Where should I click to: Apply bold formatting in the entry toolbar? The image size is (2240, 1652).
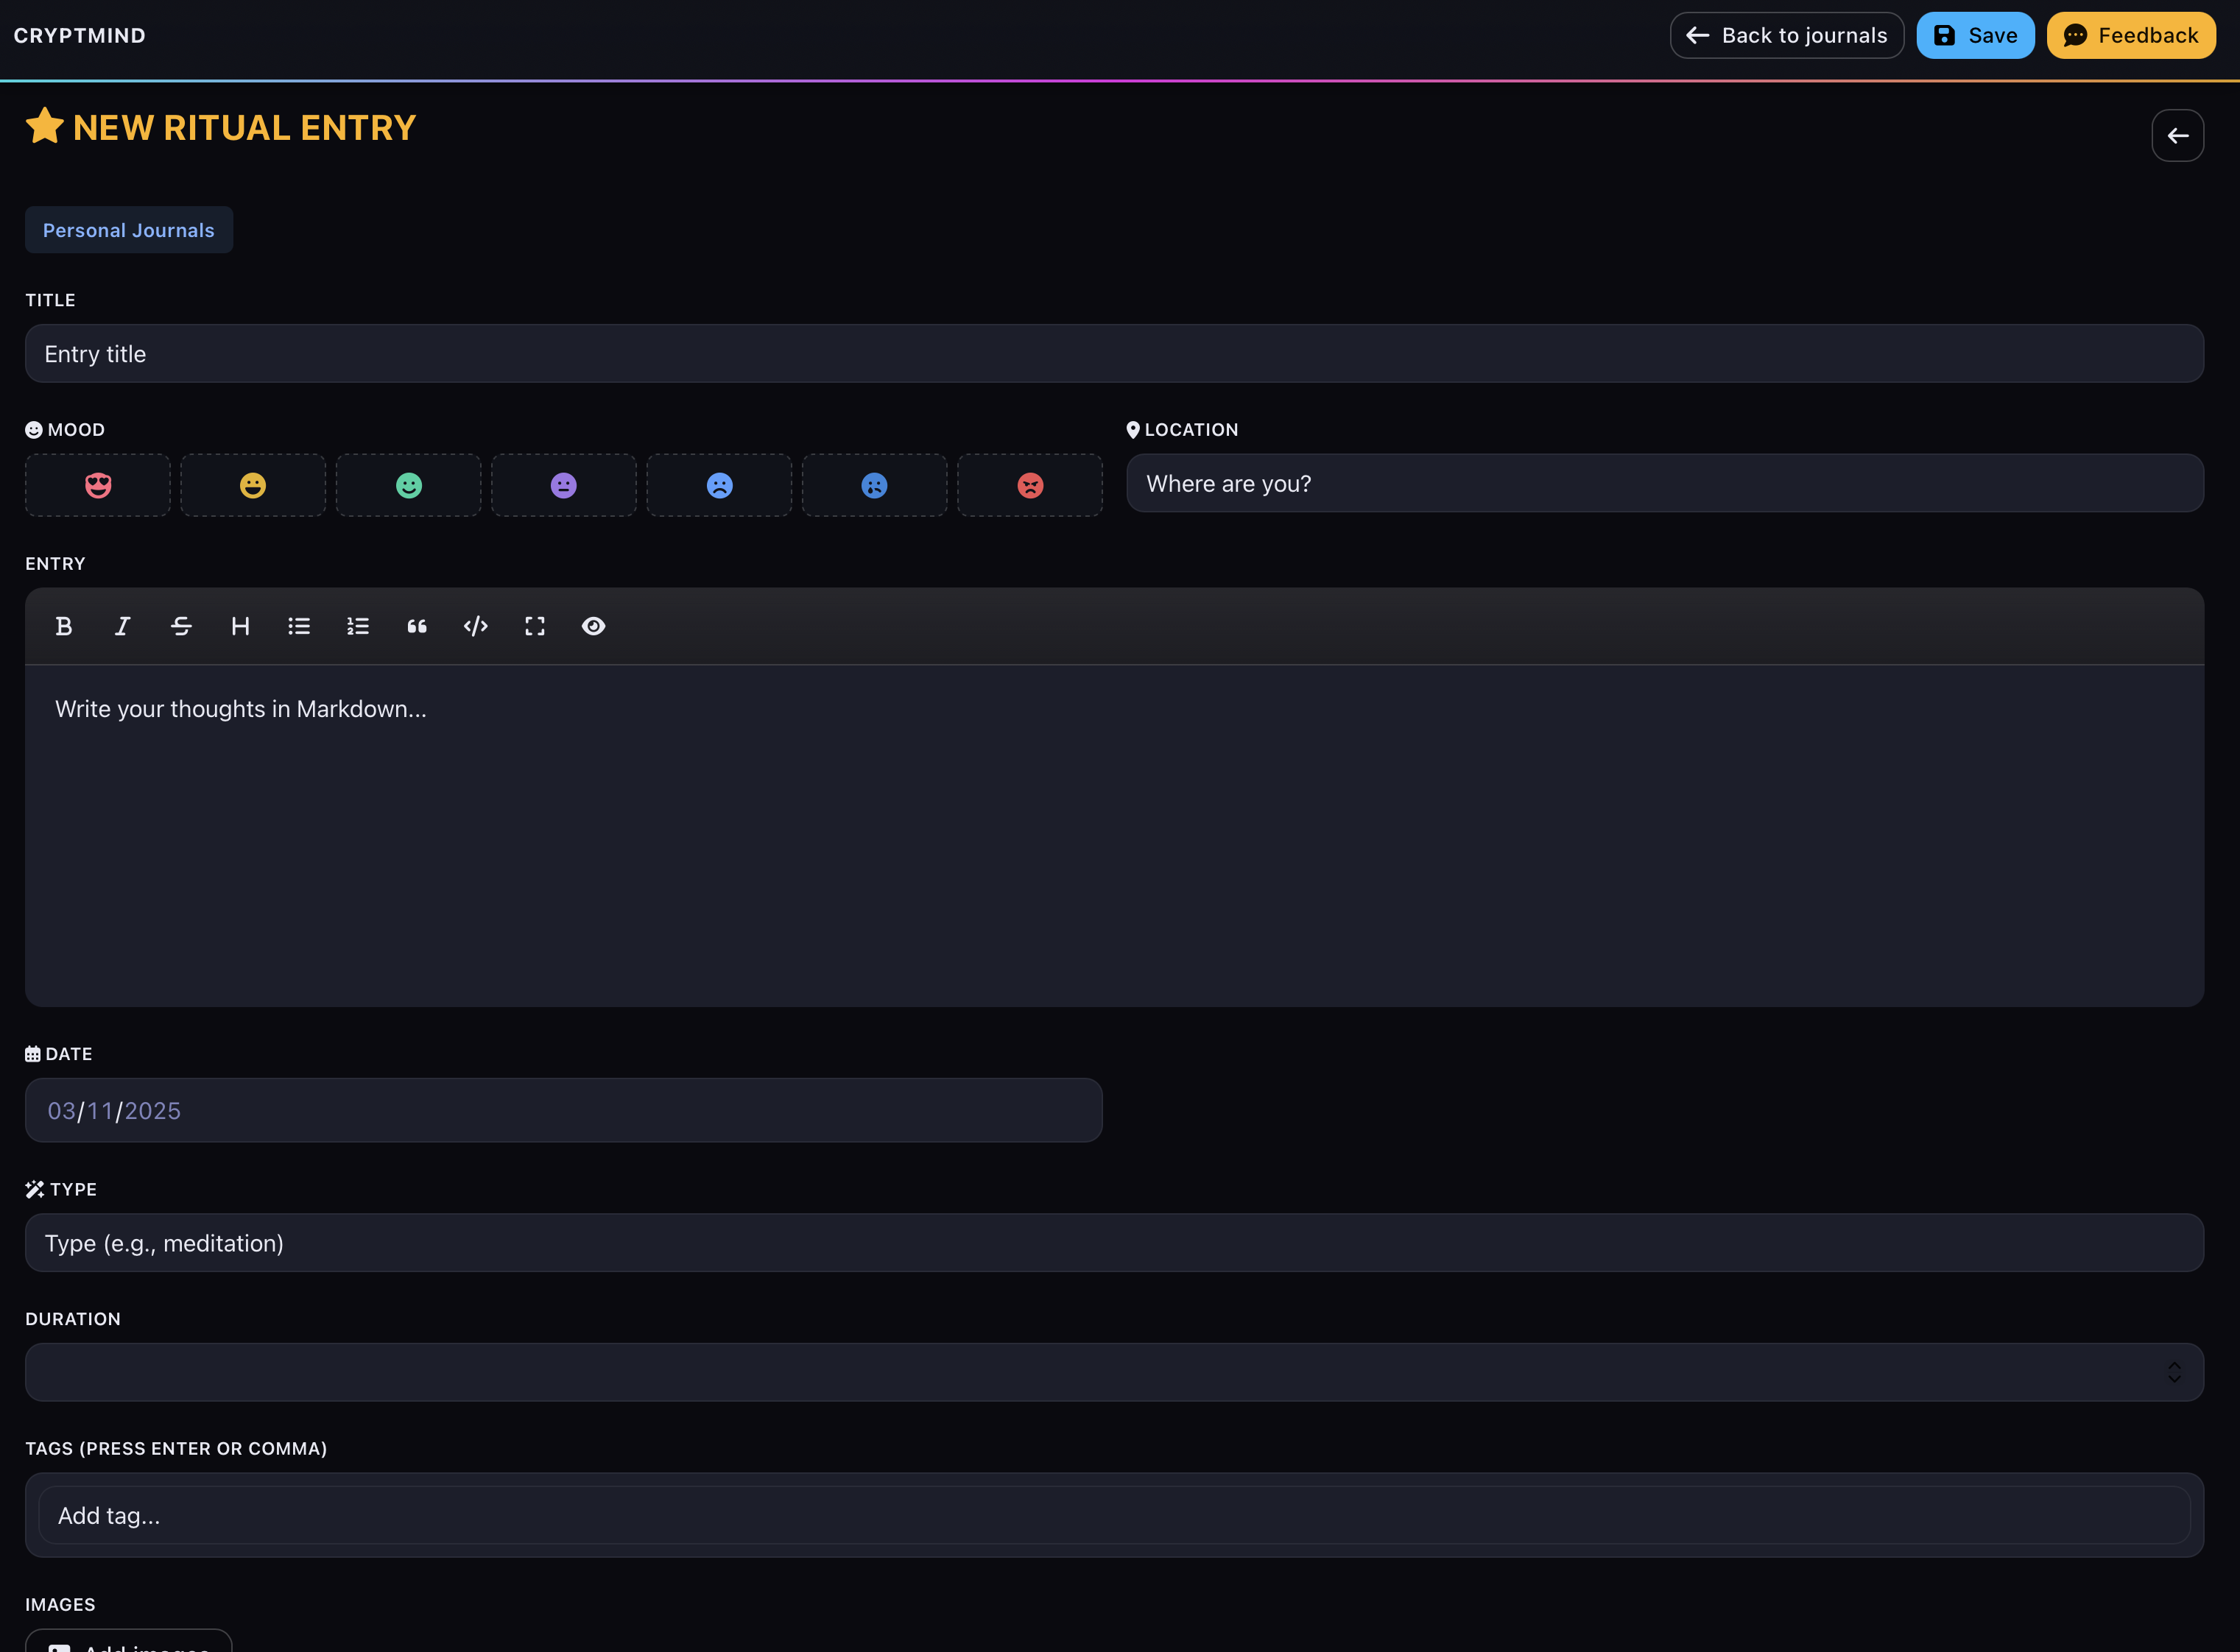pyautogui.click(x=64, y=626)
